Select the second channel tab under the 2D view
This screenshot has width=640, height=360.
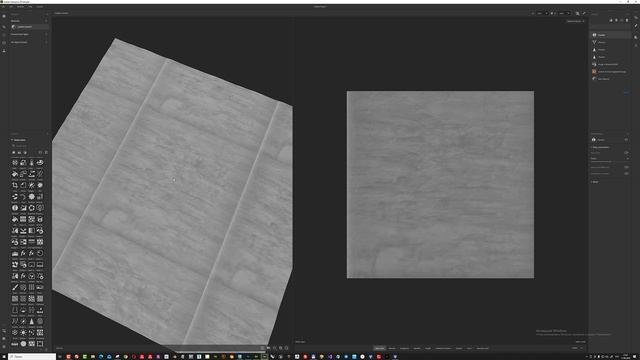point(392,348)
